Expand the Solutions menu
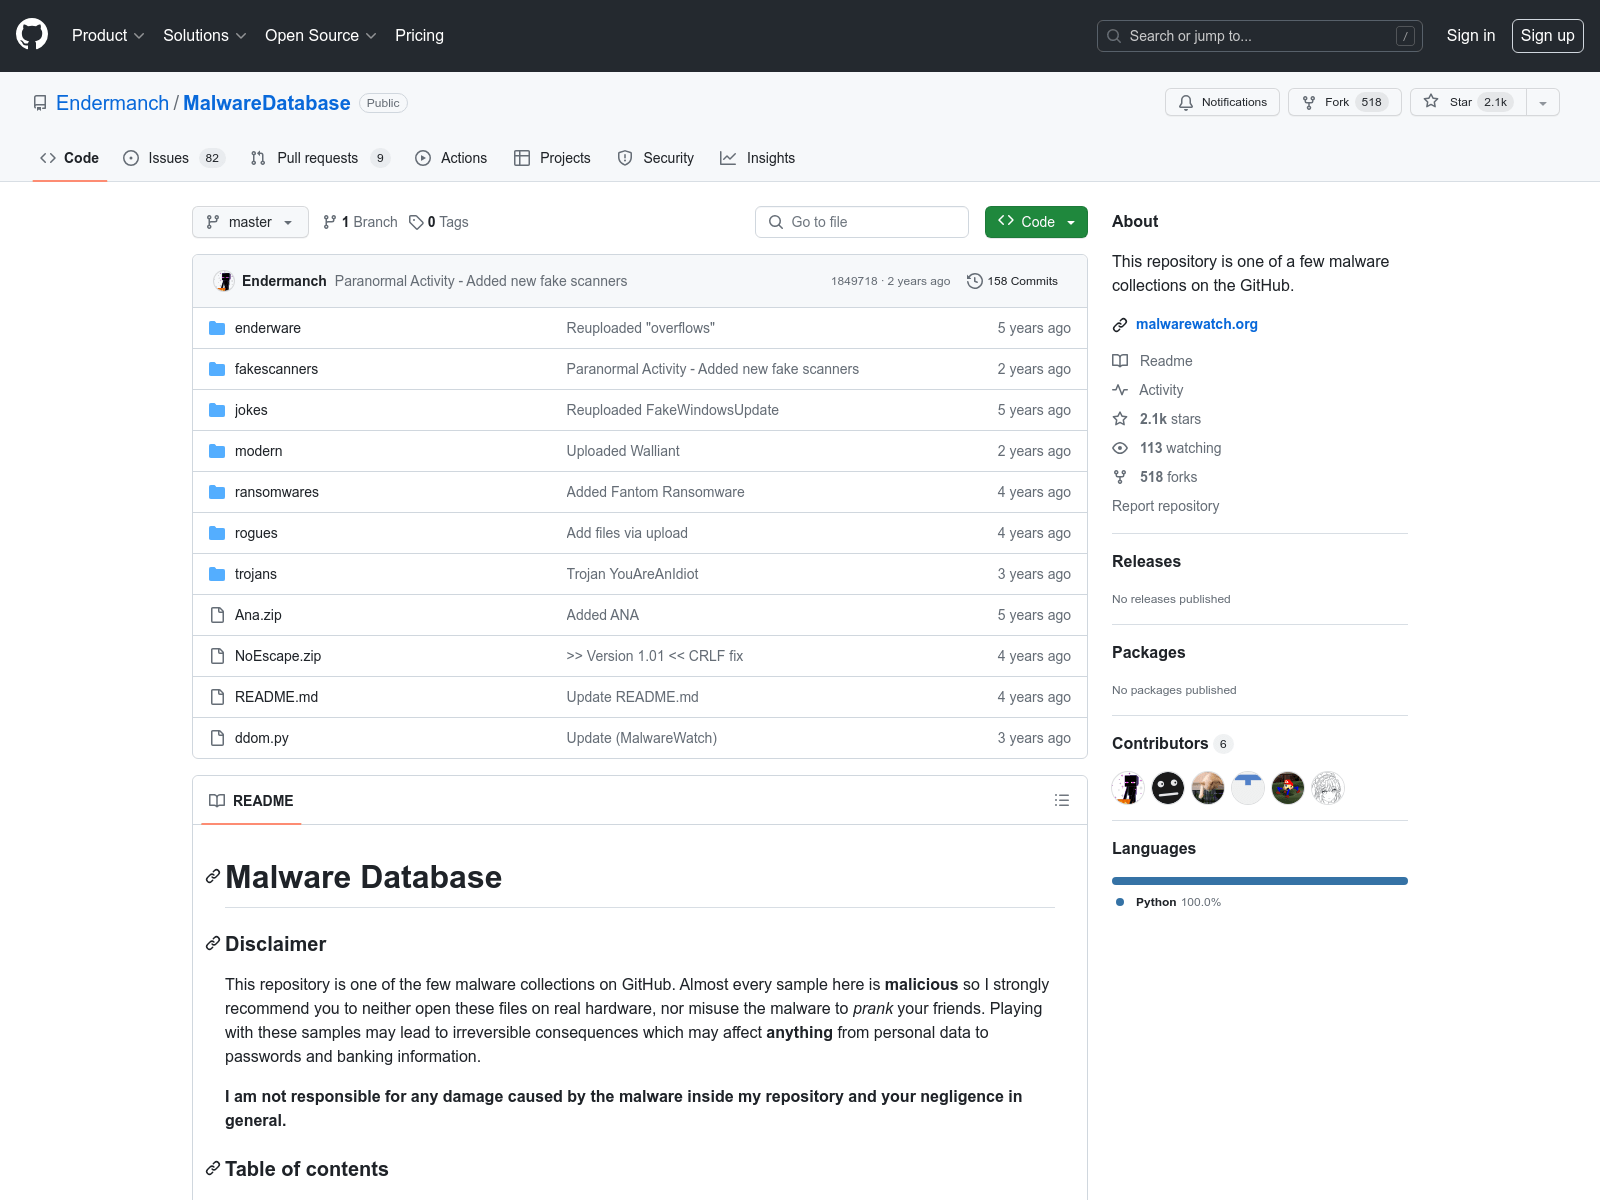Screen dimensions: 1600x1200 coord(204,35)
